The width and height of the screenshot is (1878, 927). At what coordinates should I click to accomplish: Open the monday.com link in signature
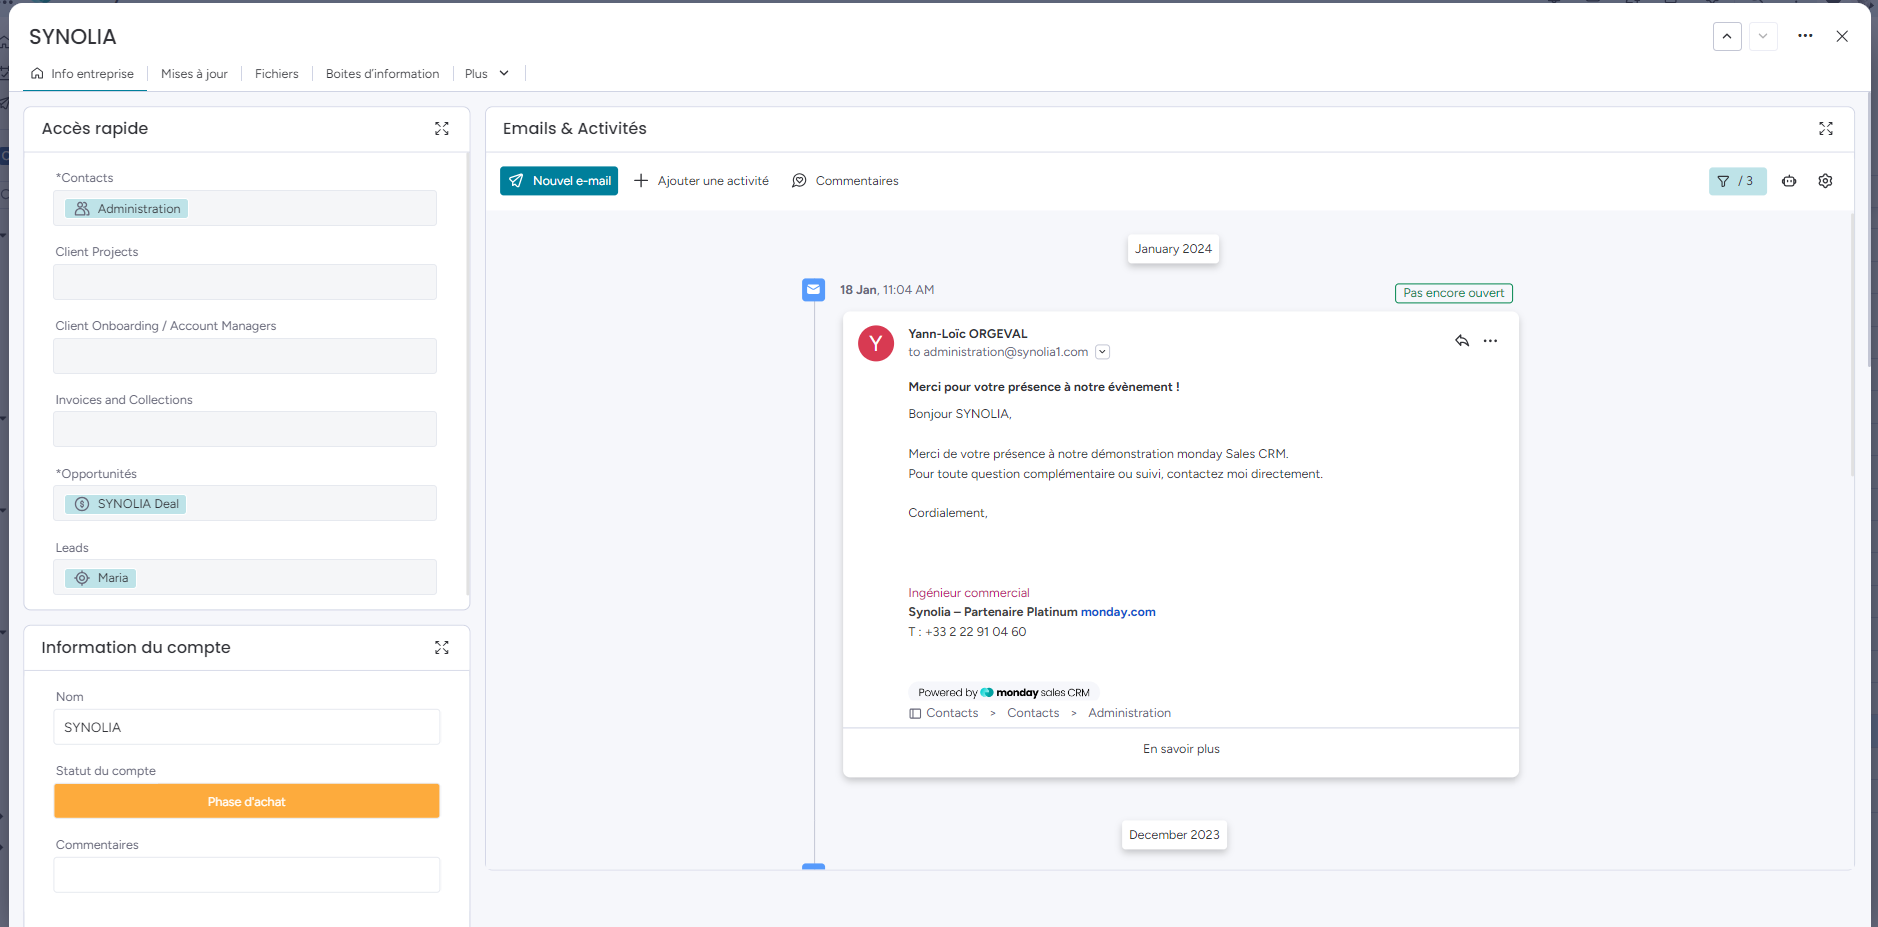point(1118,612)
